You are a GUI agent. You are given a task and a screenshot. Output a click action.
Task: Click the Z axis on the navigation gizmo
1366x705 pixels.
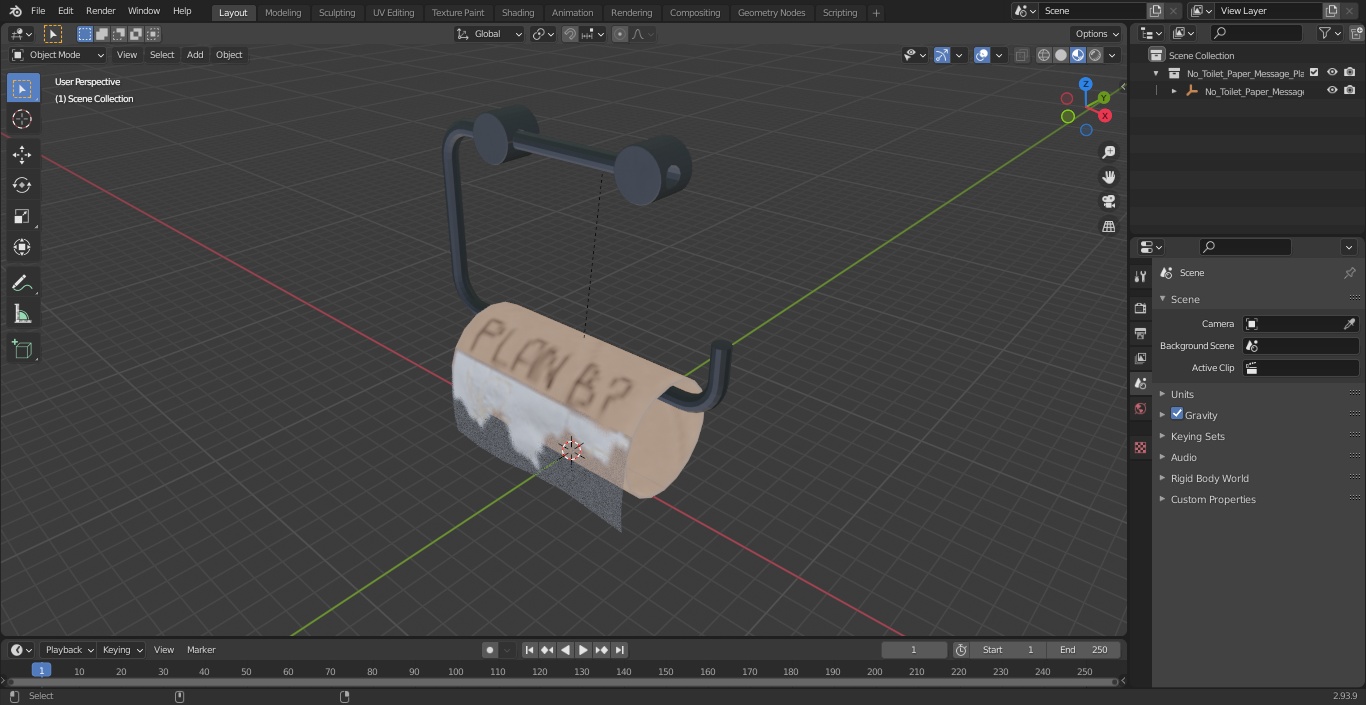(x=1085, y=85)
